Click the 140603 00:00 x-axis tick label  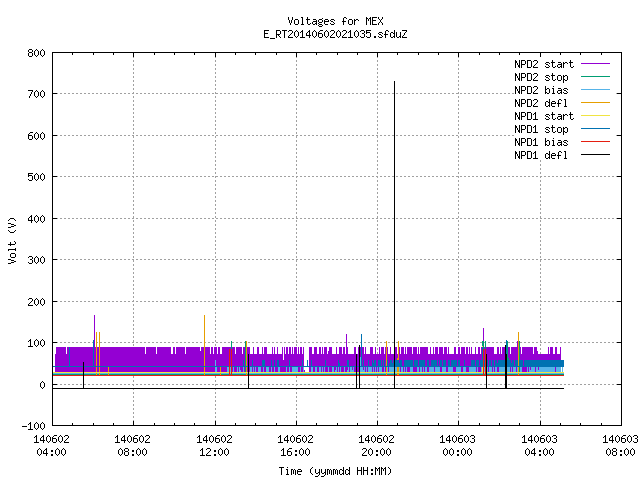[x=457, y=446]
